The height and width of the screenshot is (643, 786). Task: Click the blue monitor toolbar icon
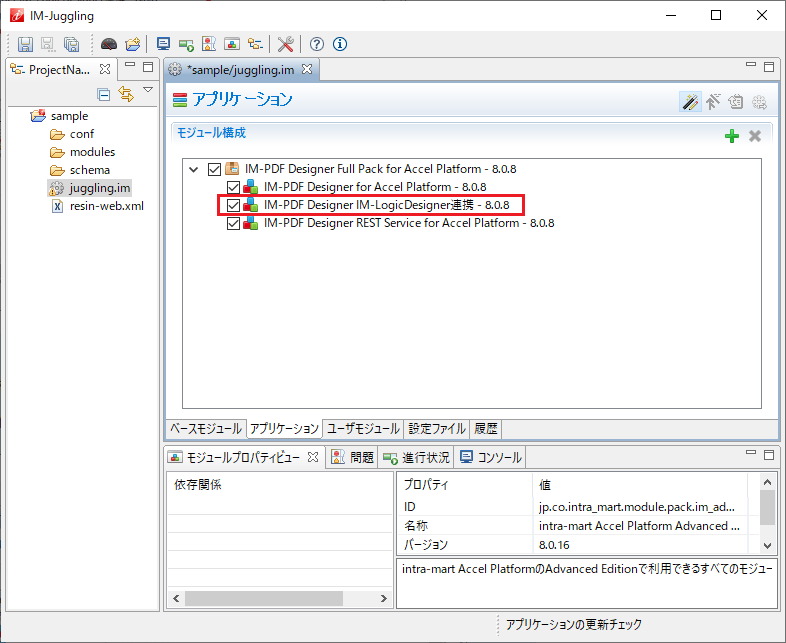163,44
